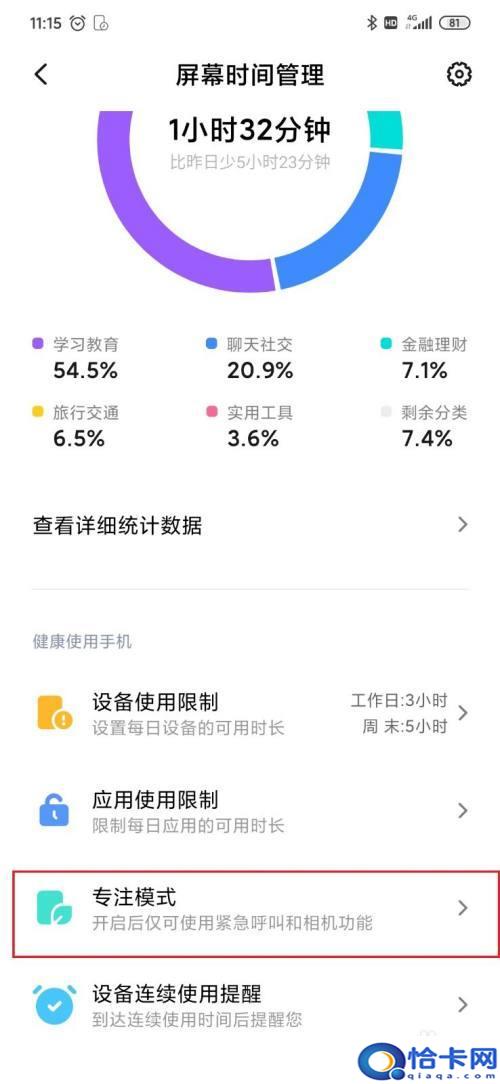Viewport: 500px width, 1084px height.
Task: Tap the blue alarm clock reminder icon
Action: pyautogui.click(x=54, y=1004)
